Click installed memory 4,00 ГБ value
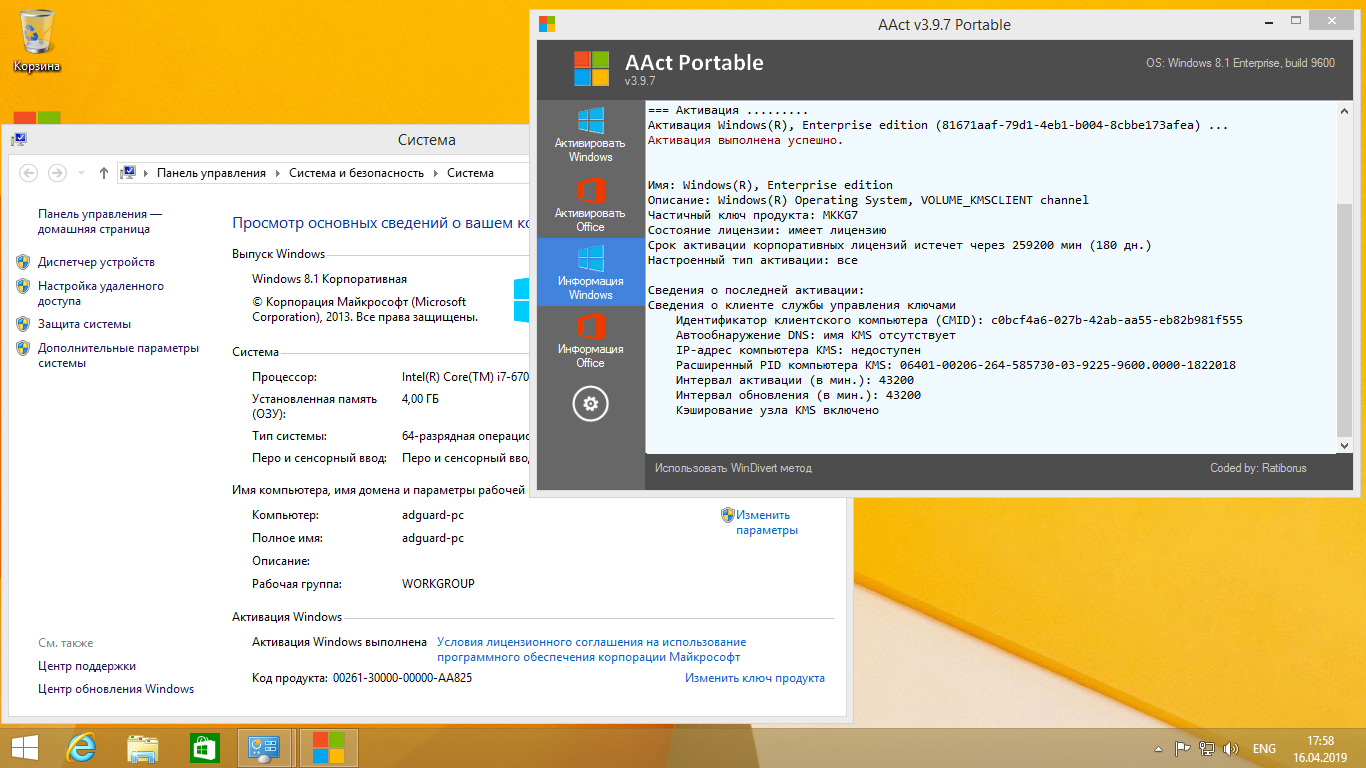 [420, 399]
